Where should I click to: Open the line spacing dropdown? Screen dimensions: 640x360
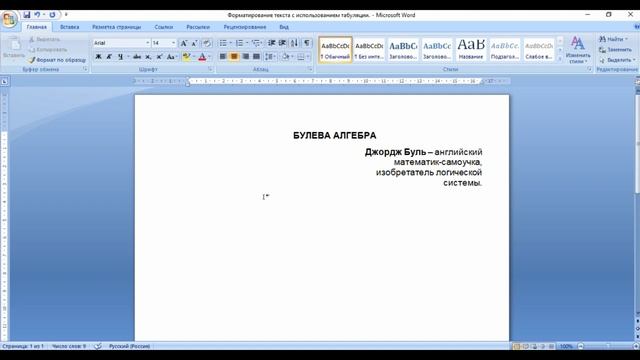coord(270,57)
